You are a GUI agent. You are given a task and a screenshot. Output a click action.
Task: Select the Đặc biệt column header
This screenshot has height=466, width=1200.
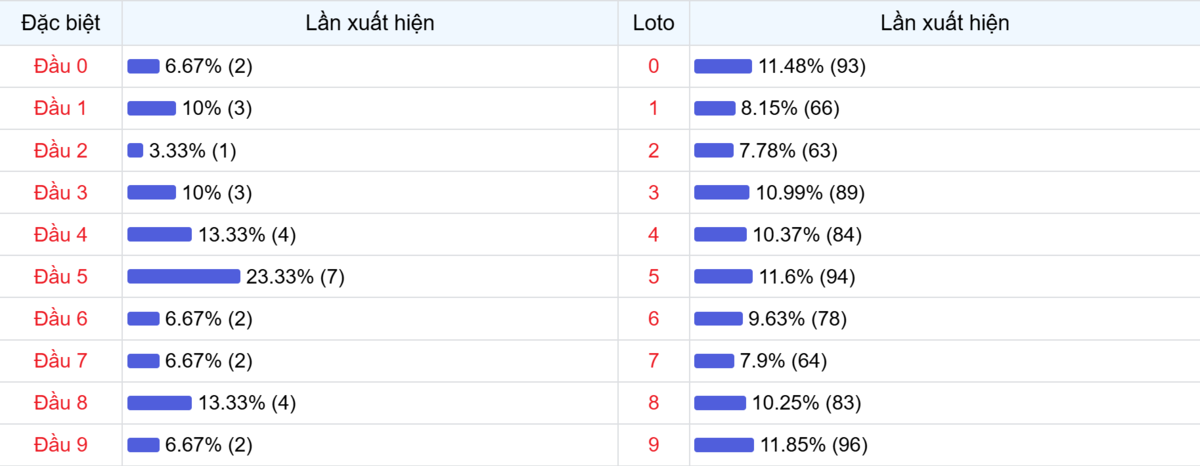(x=61, y=23)
